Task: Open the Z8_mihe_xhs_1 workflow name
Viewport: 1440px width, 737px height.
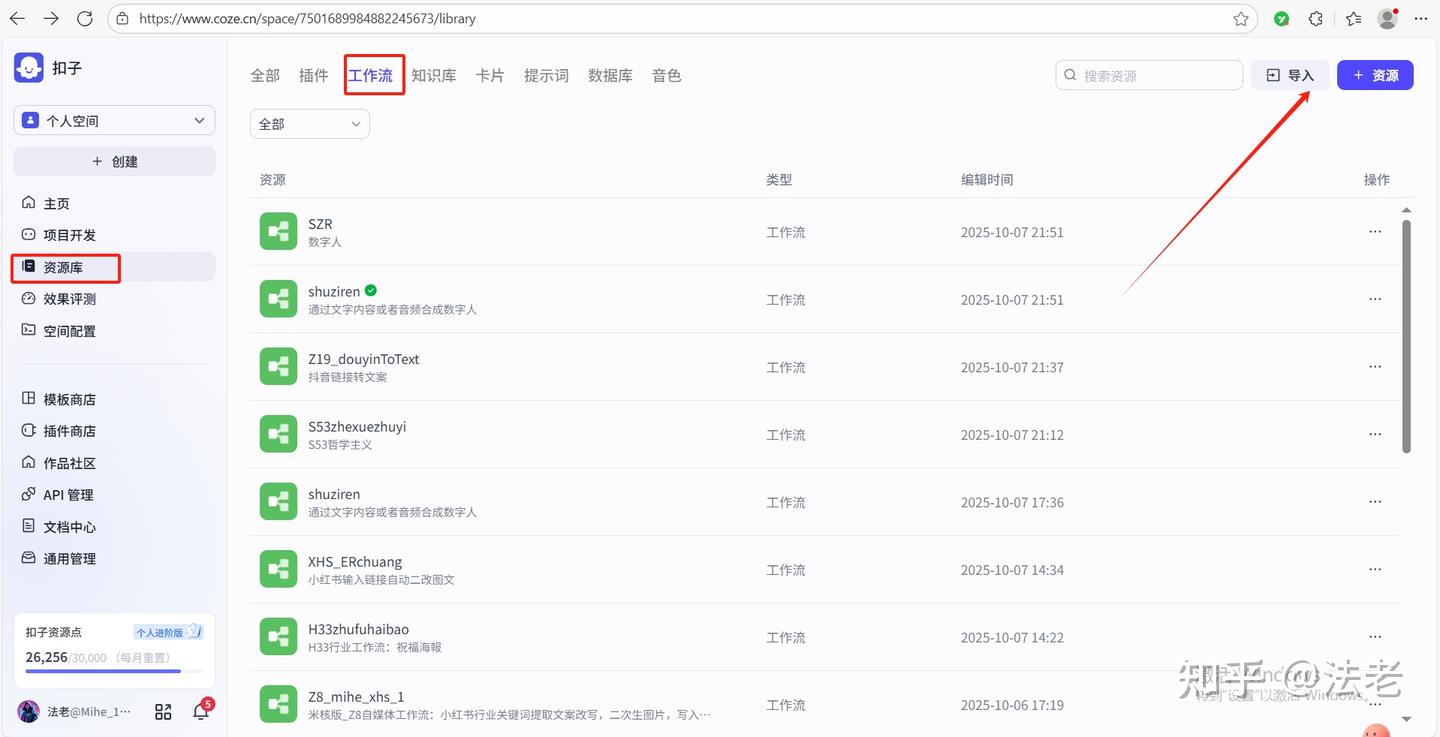Action: tap(356, 697)
